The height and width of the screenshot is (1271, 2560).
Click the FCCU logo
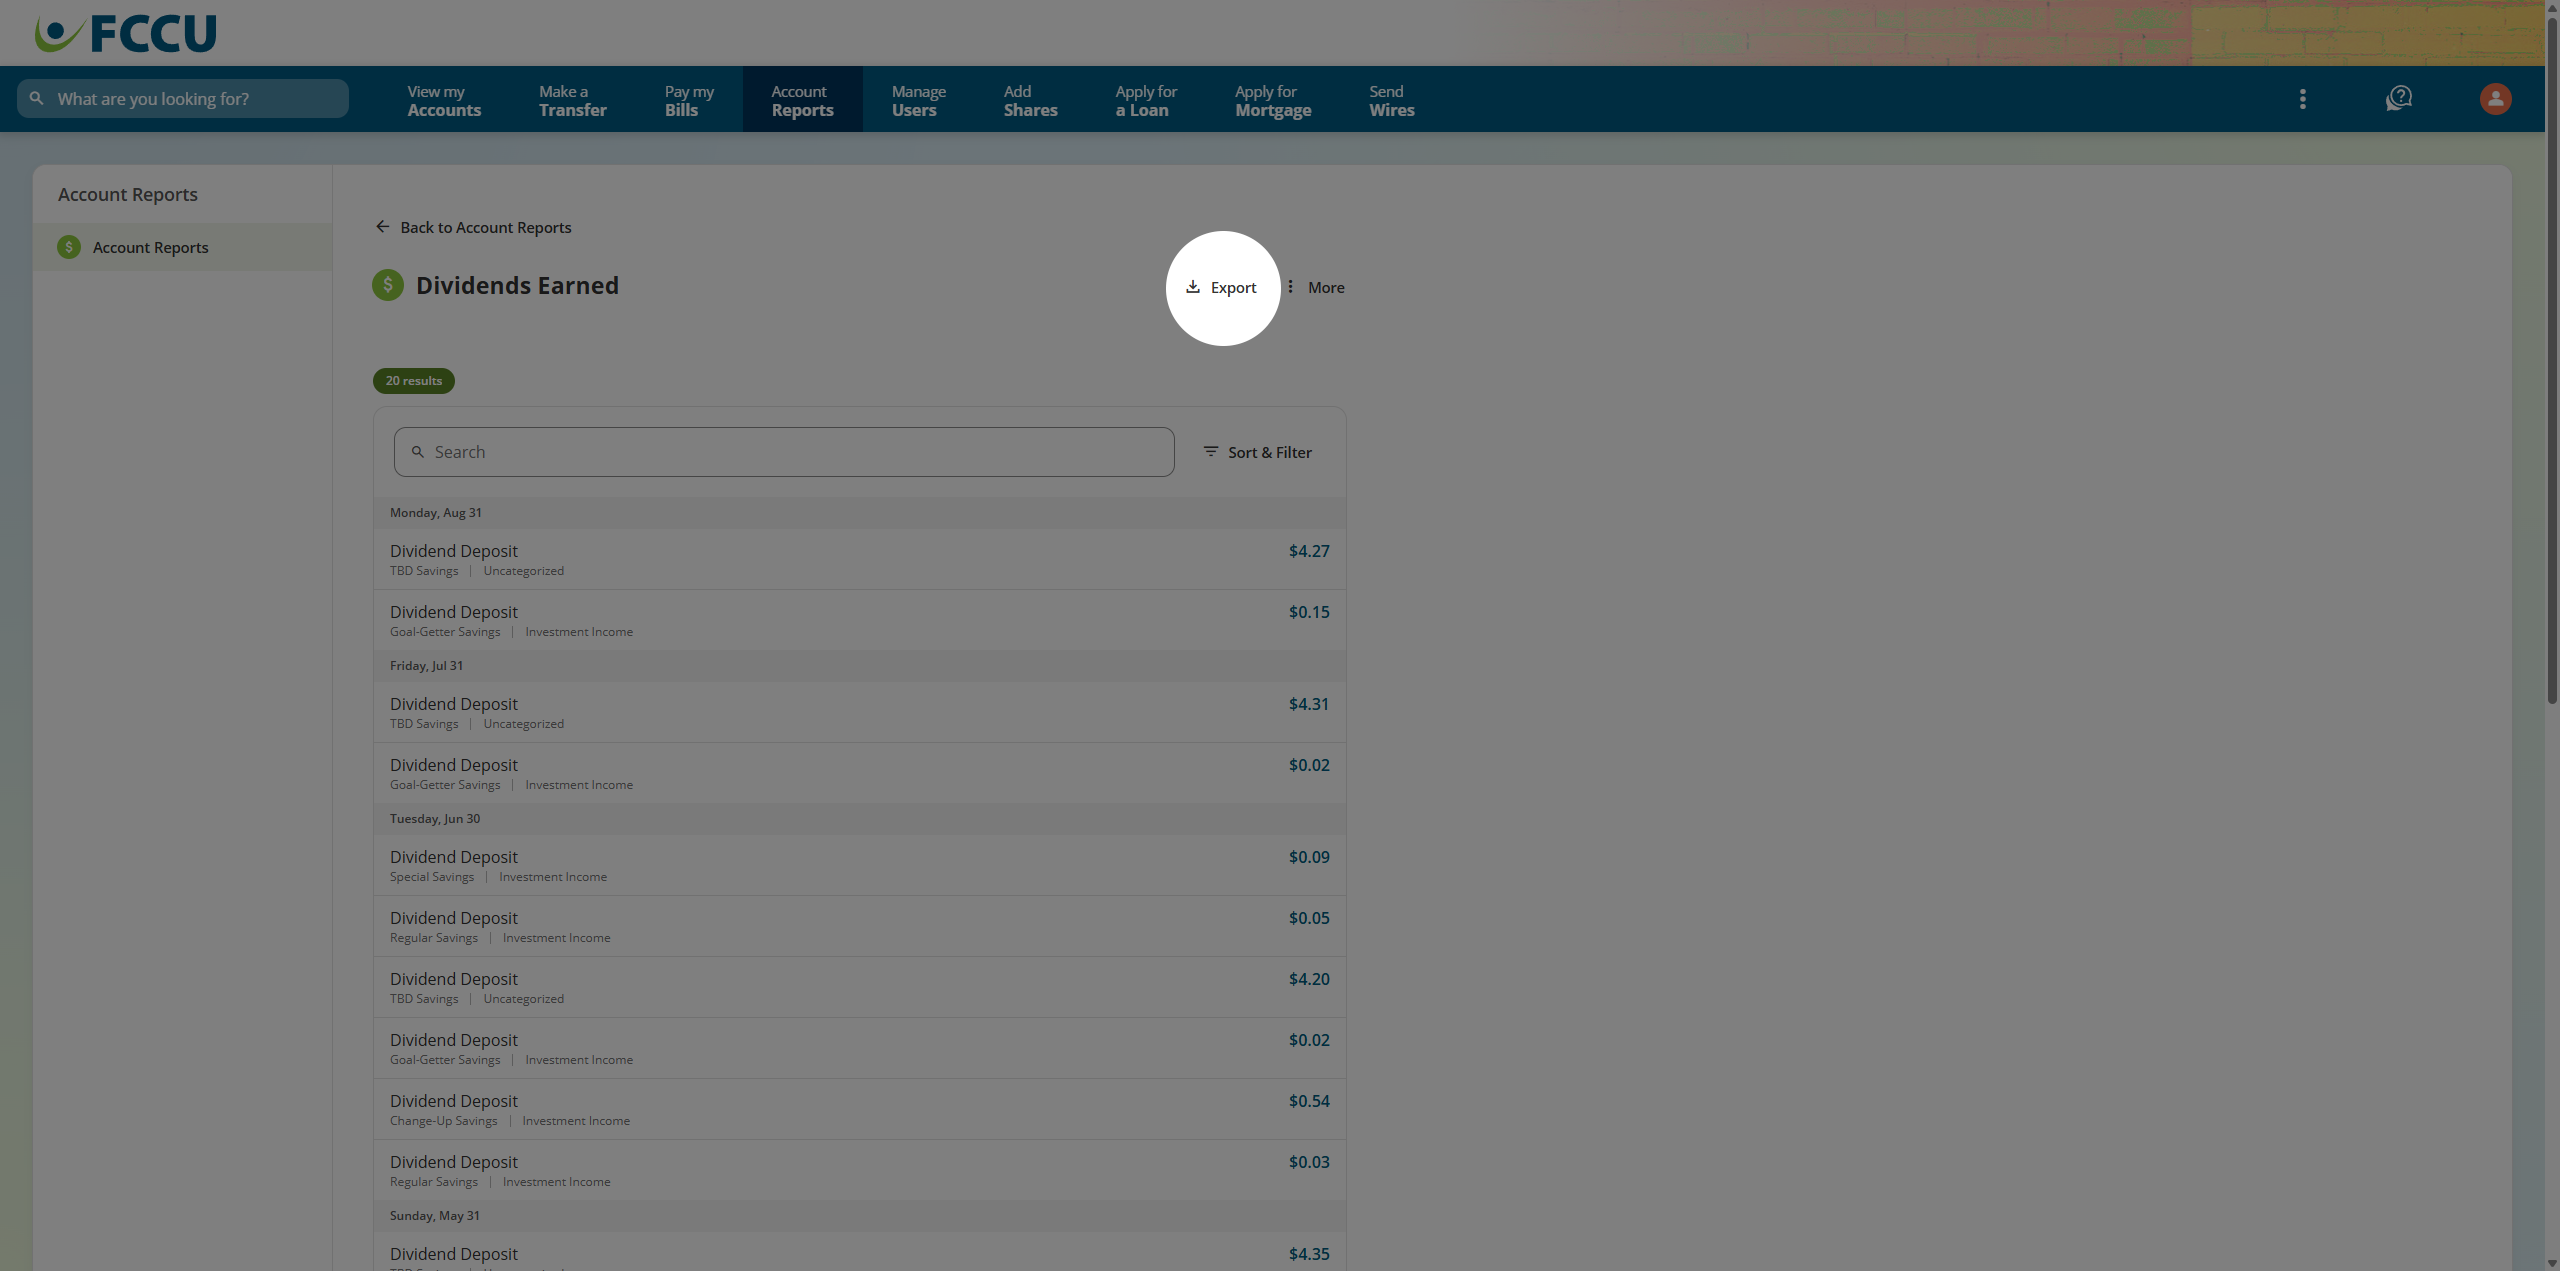coord(125,33)
